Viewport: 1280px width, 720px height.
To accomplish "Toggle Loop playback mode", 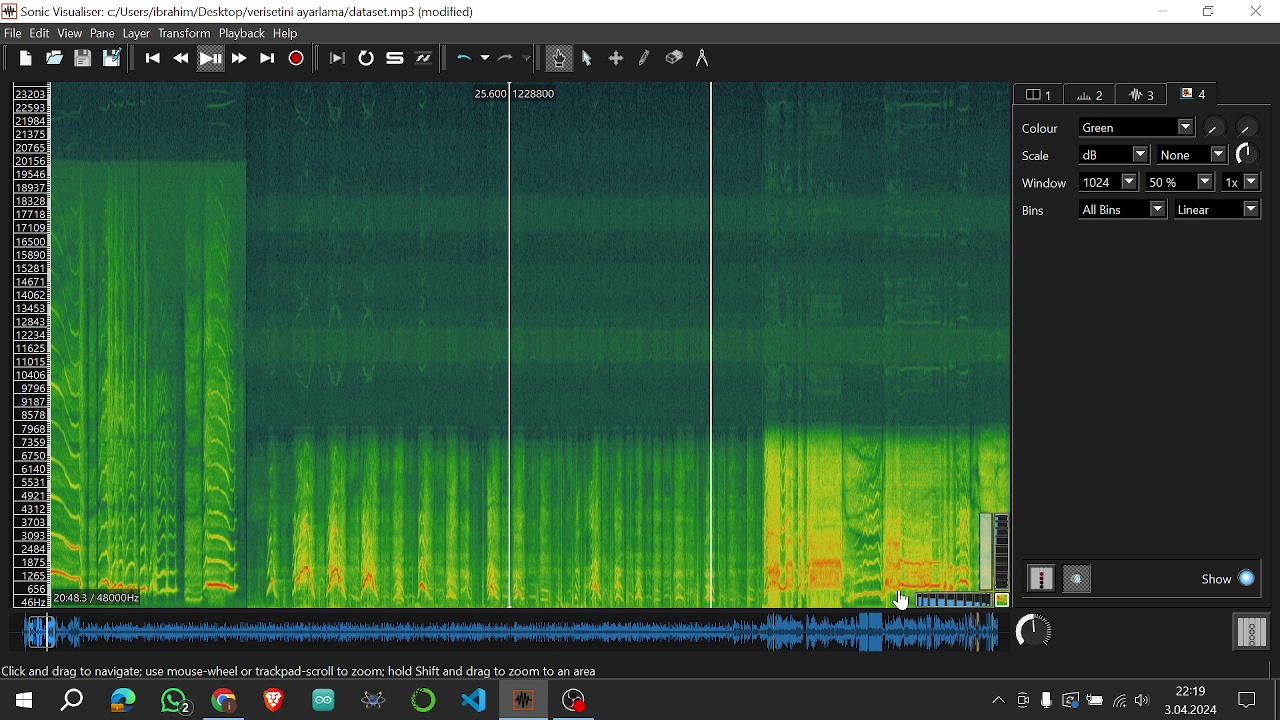I will click(366, 59).
